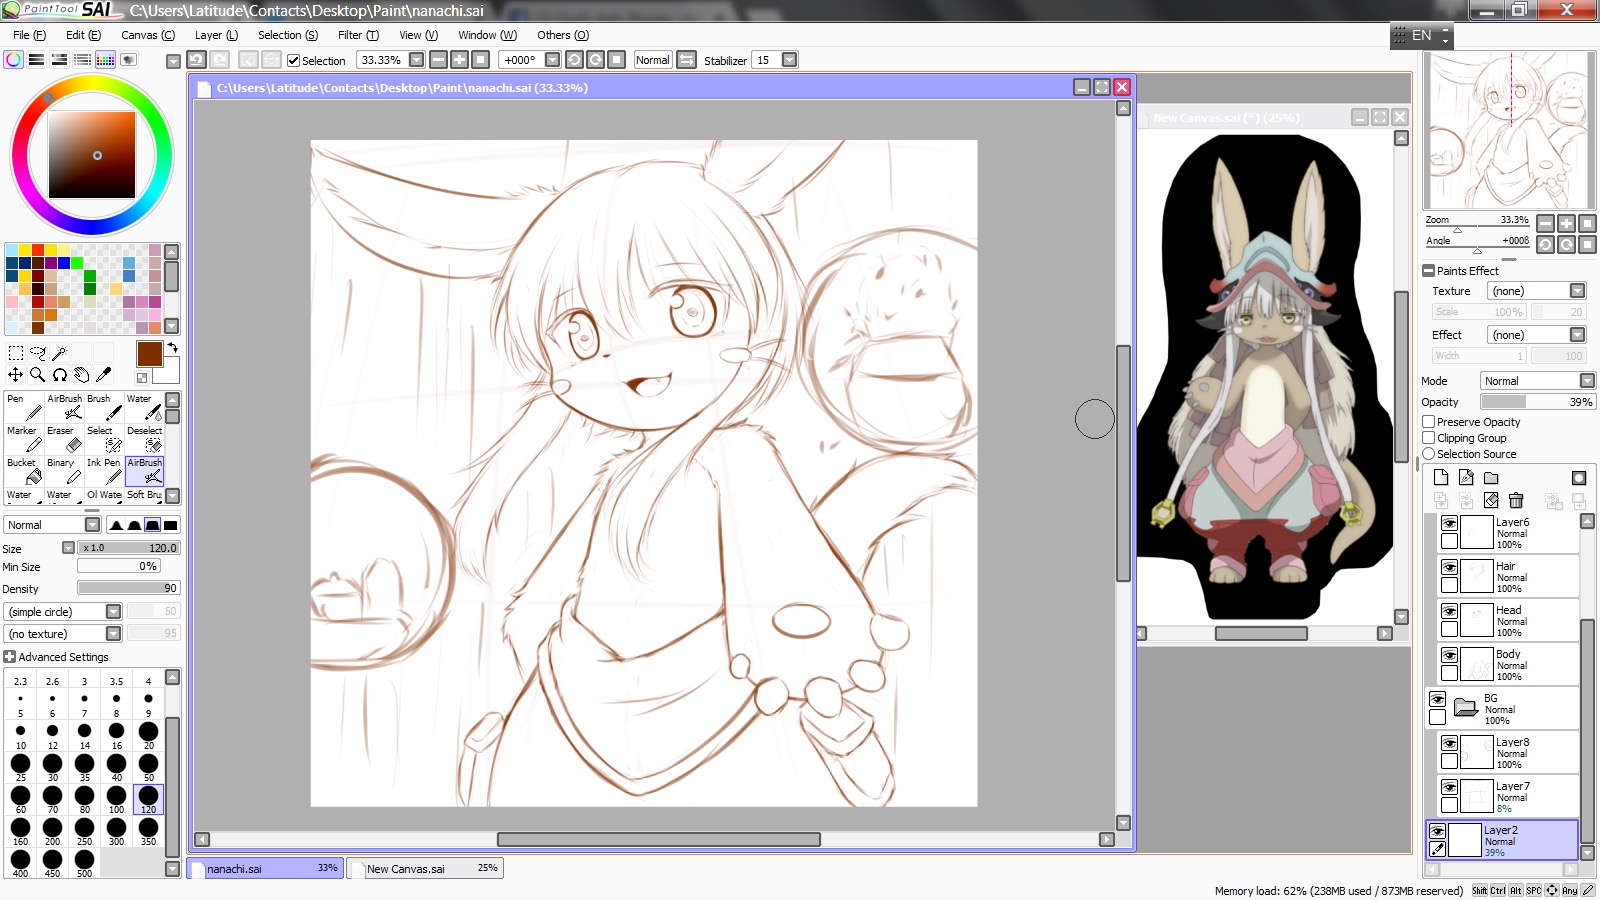Viewport: 1600px width, 900px height.
Task: Create a new normal layer
Action: (1441, 478)
